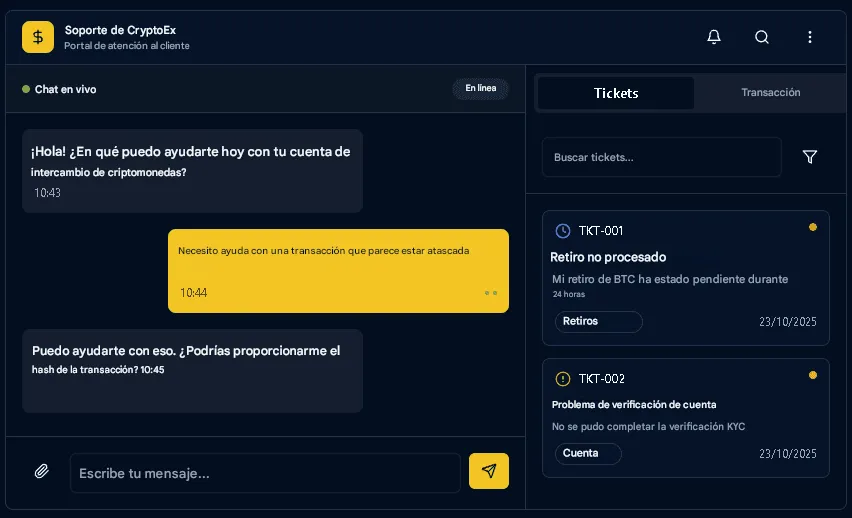The image size is (852, 518).
Task: Click the 10:44 message timestamp
Action: coord(193,293)
